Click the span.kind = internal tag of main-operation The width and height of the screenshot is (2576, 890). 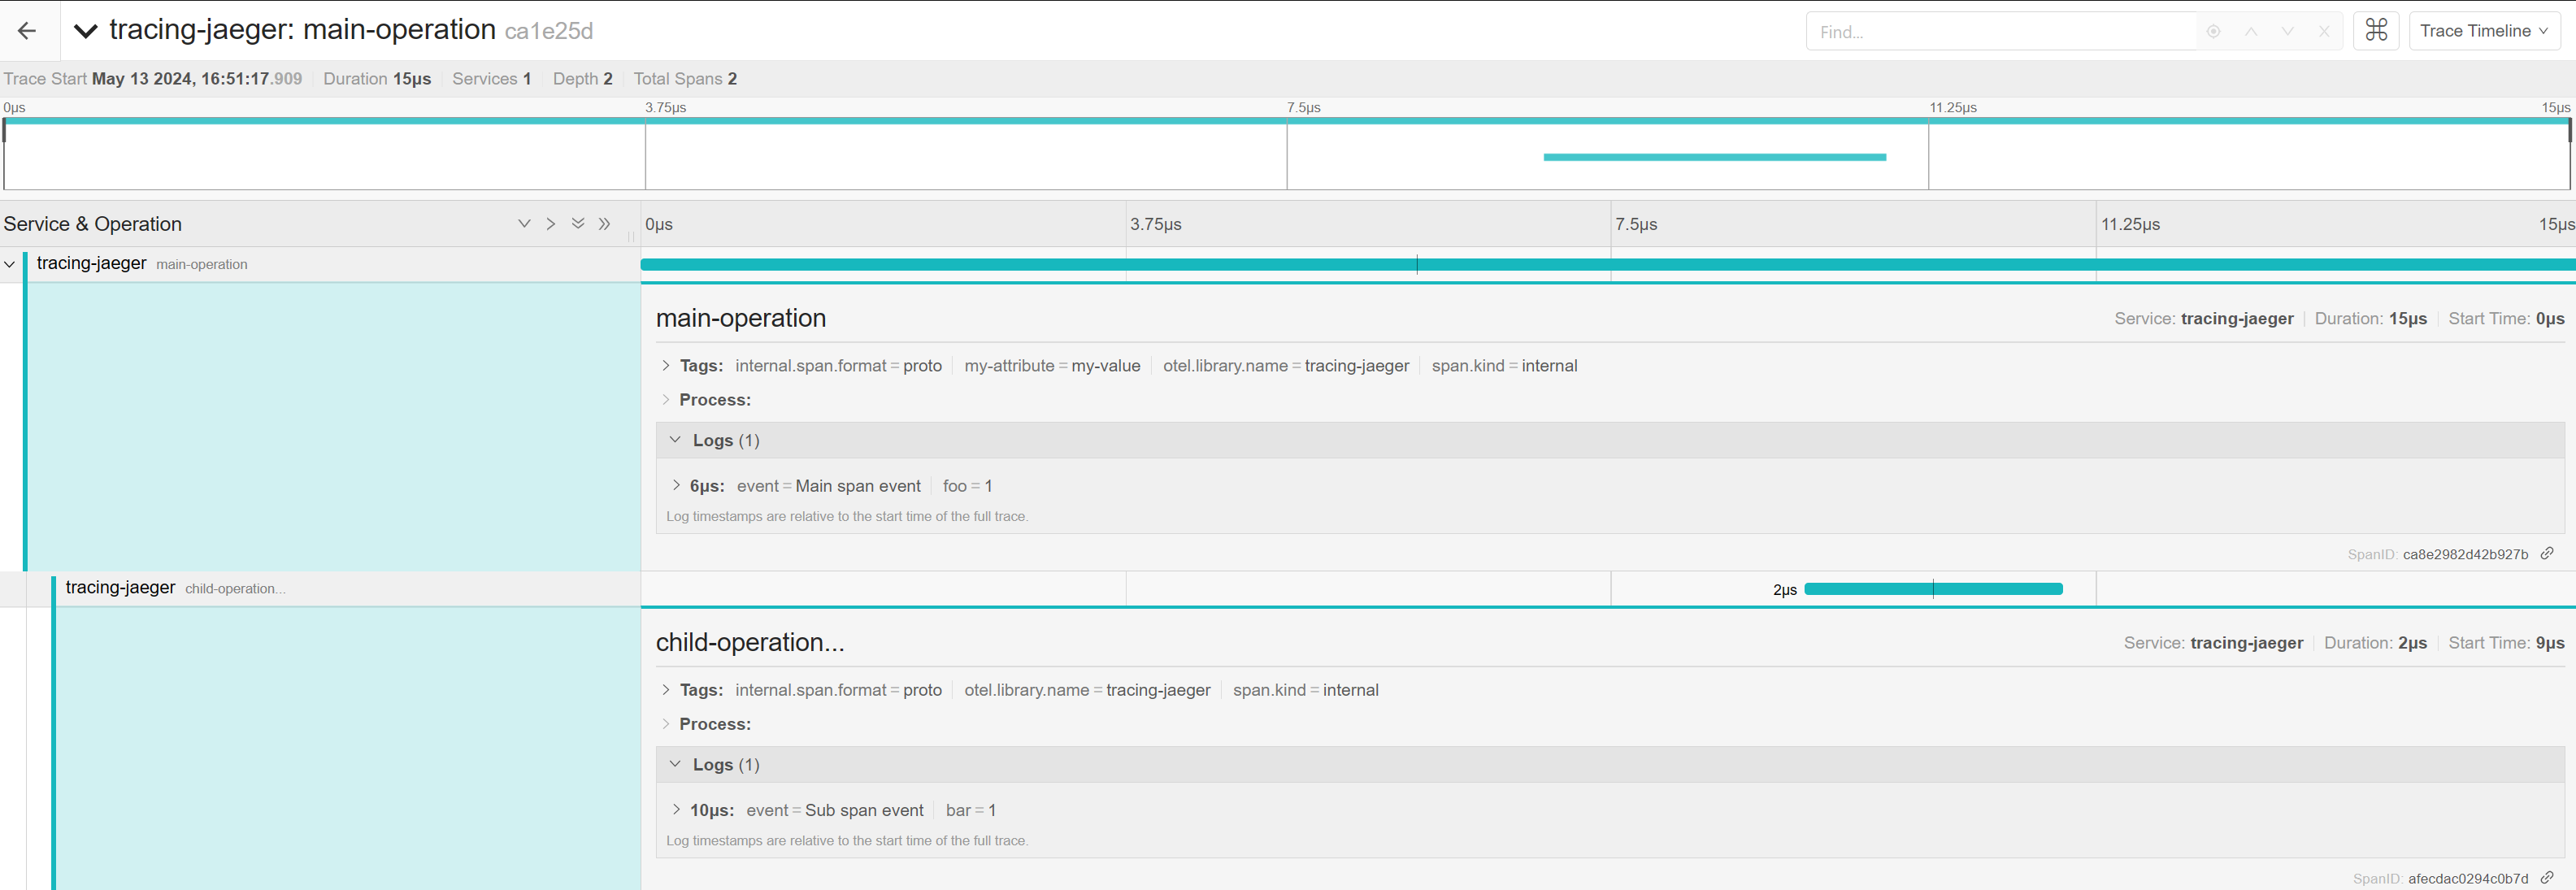click(1504, 366)
